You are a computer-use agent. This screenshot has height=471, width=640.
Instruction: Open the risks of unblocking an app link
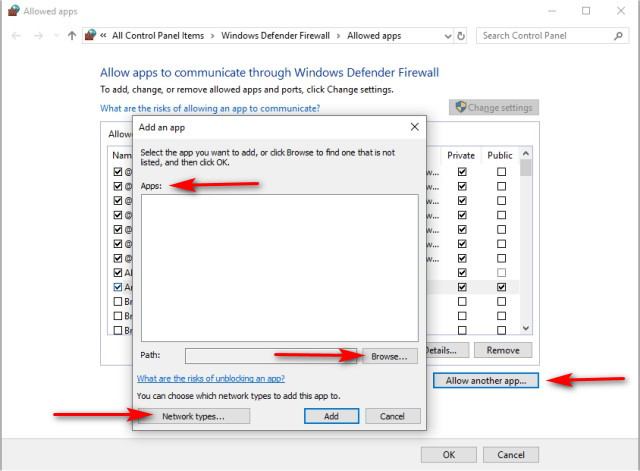point(211,378)
